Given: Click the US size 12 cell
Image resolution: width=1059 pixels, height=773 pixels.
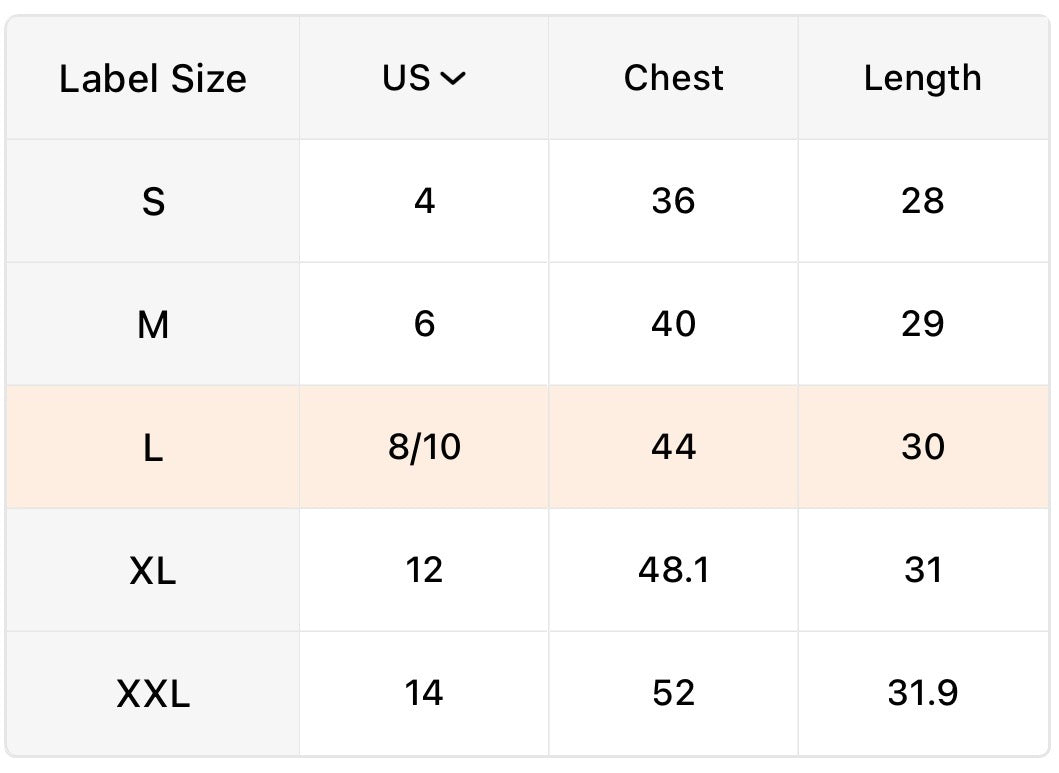Looking at the screenshot, I should 424,570.
